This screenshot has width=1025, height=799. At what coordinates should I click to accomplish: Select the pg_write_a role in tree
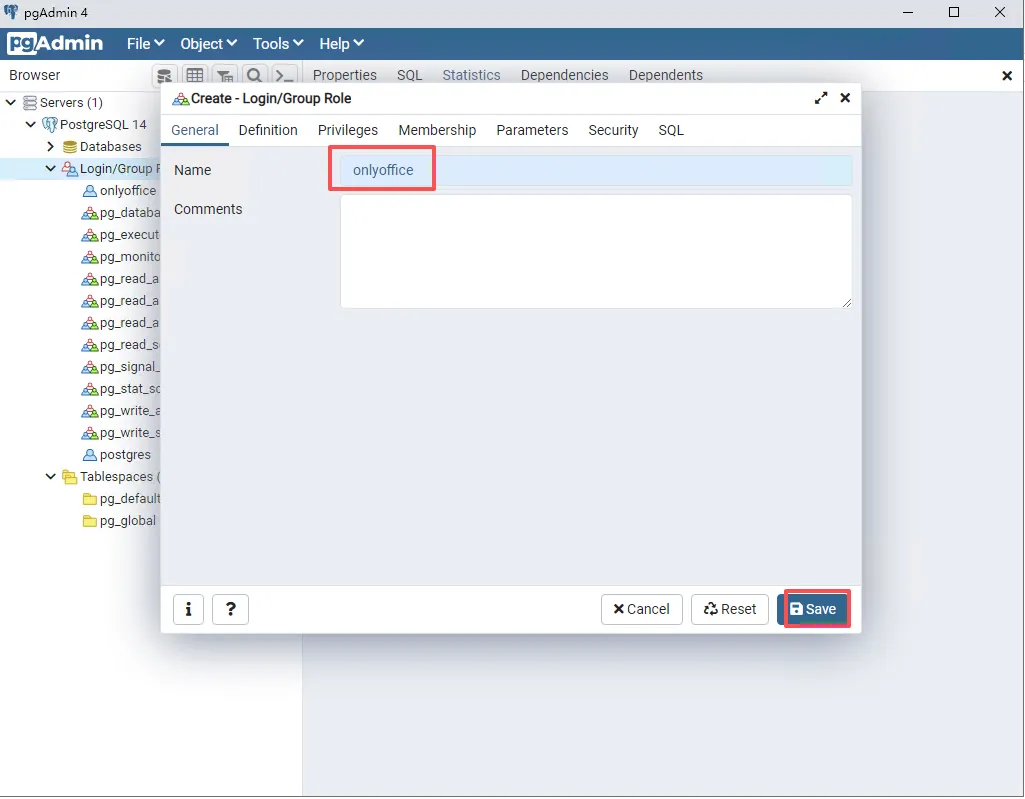pyautogui.click(x=129, y=411)
